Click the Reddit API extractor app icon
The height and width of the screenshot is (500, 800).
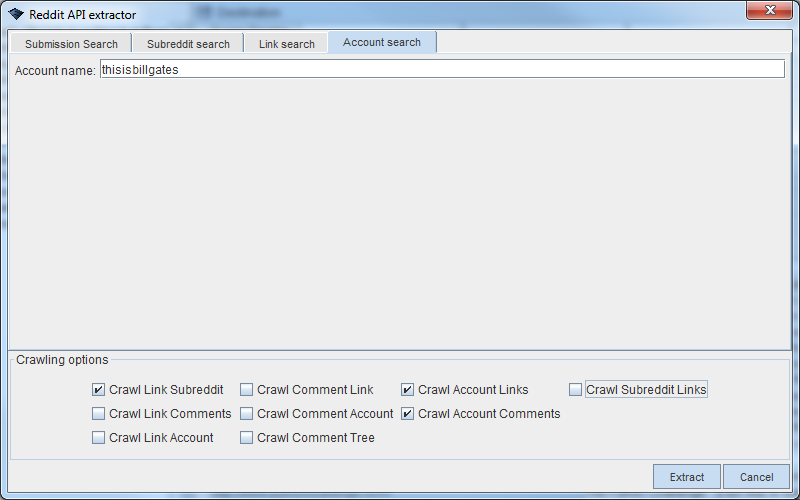coord(16,15)
